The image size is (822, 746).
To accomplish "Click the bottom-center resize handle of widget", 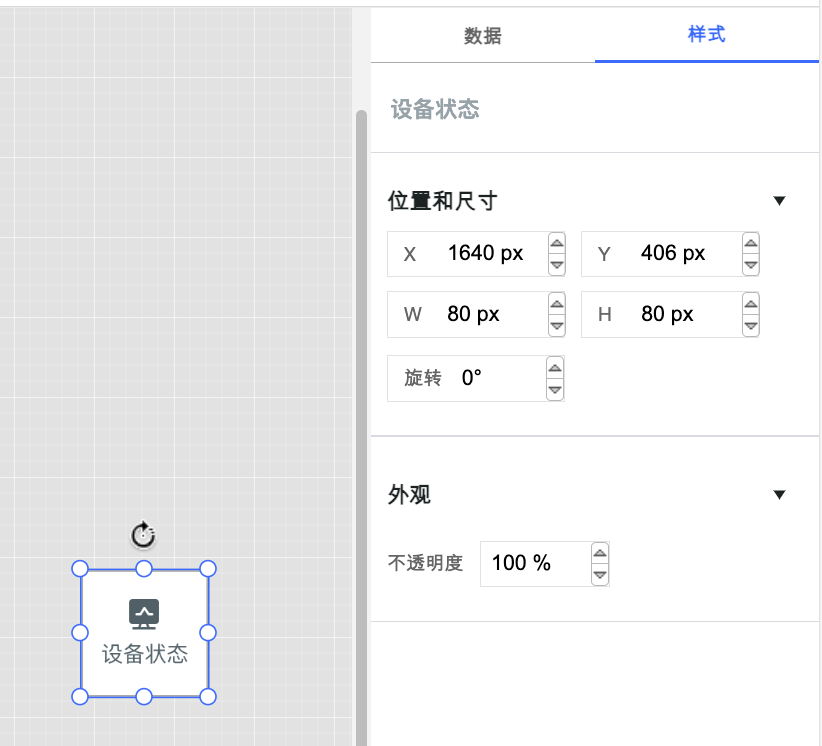I will click(x=144, y=697).
